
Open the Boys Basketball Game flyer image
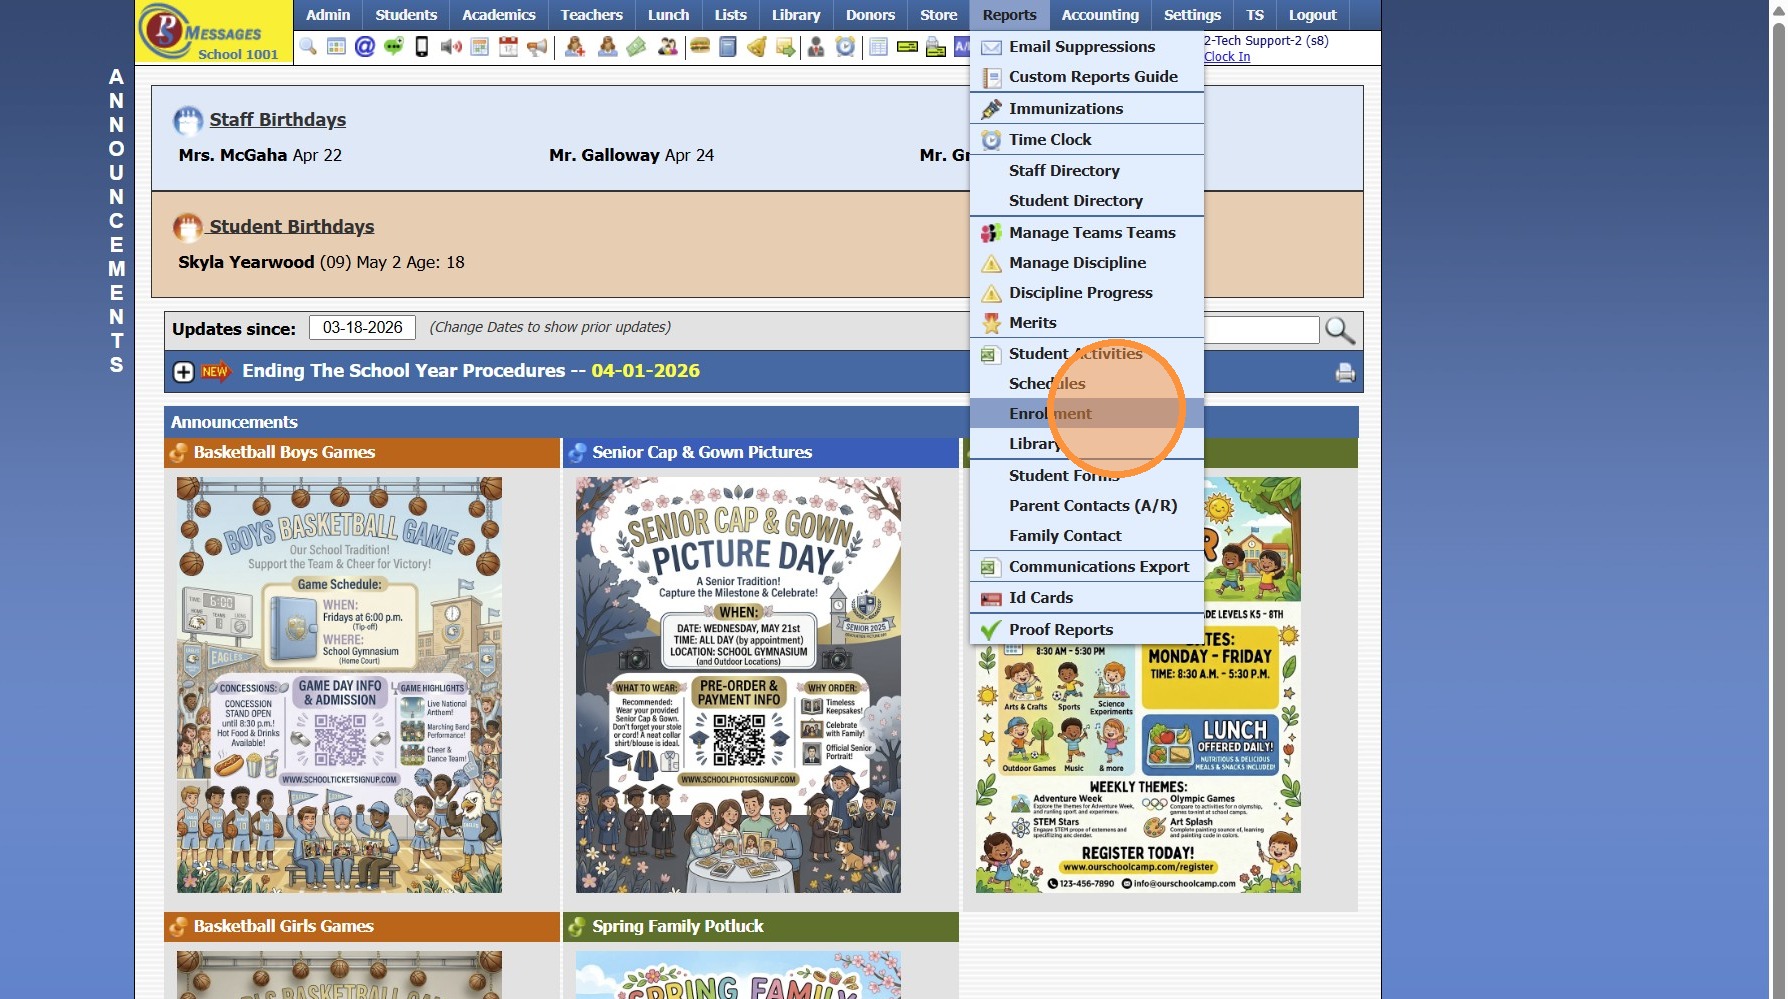339,685
